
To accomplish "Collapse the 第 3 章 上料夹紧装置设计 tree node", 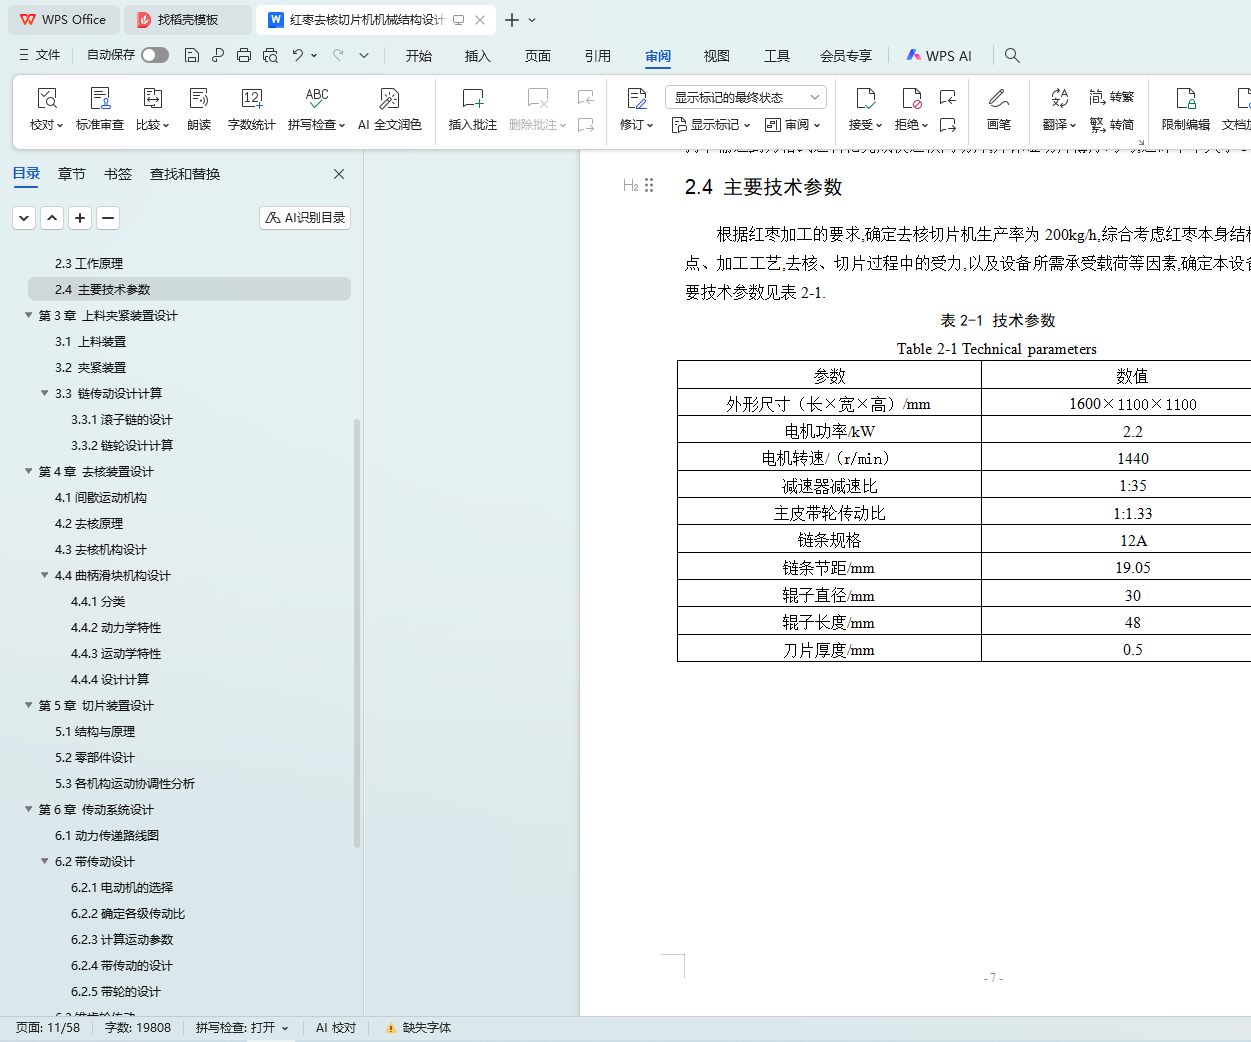I will (x=28, y=315).
